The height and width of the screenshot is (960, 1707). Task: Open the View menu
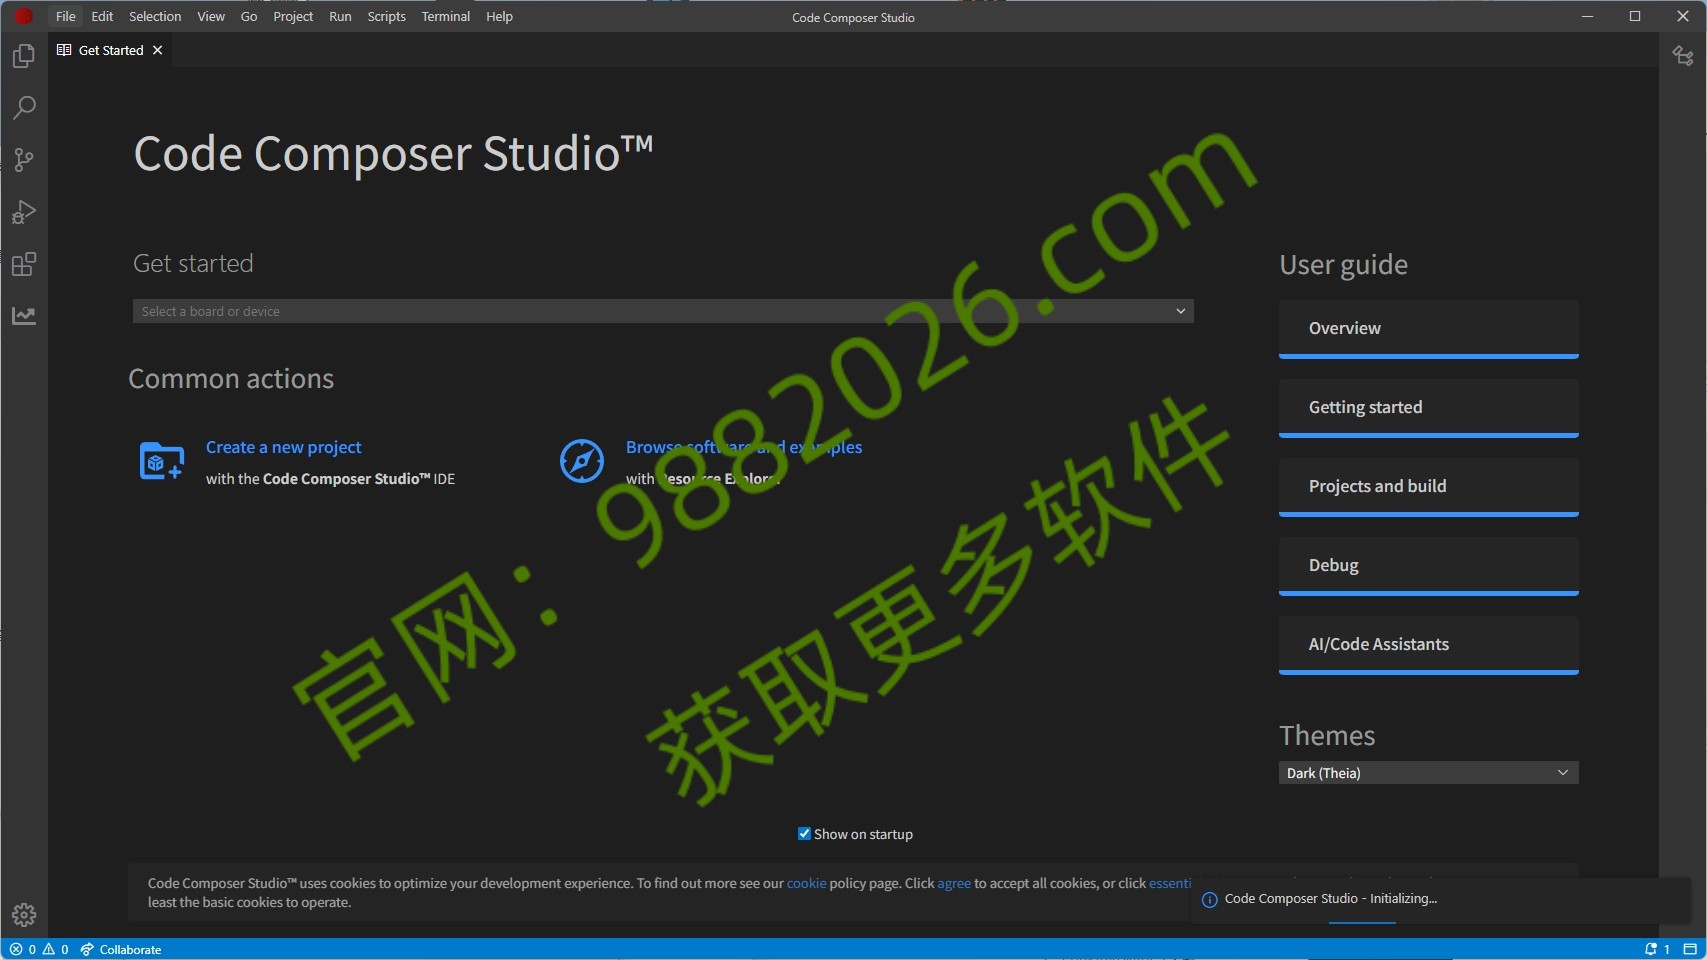[211, 16]
